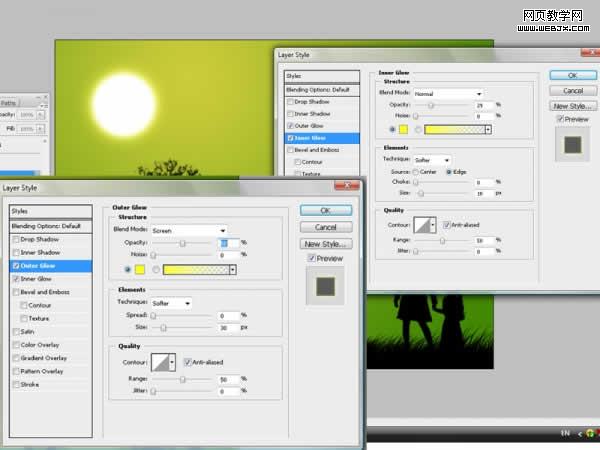Click Opacity value field in Outer Glow

[228, 243]
